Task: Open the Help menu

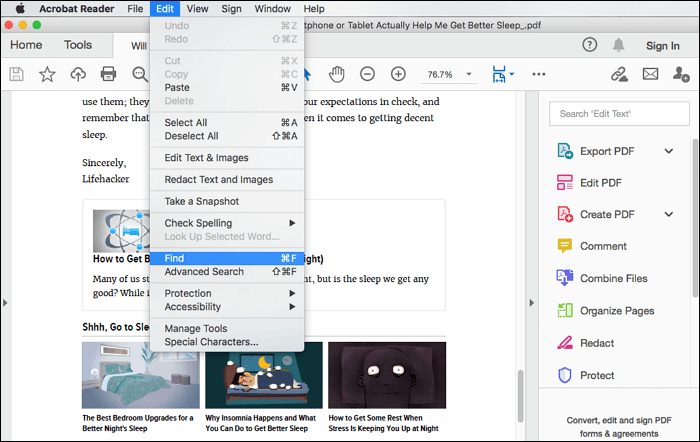Action: (314, 8)
